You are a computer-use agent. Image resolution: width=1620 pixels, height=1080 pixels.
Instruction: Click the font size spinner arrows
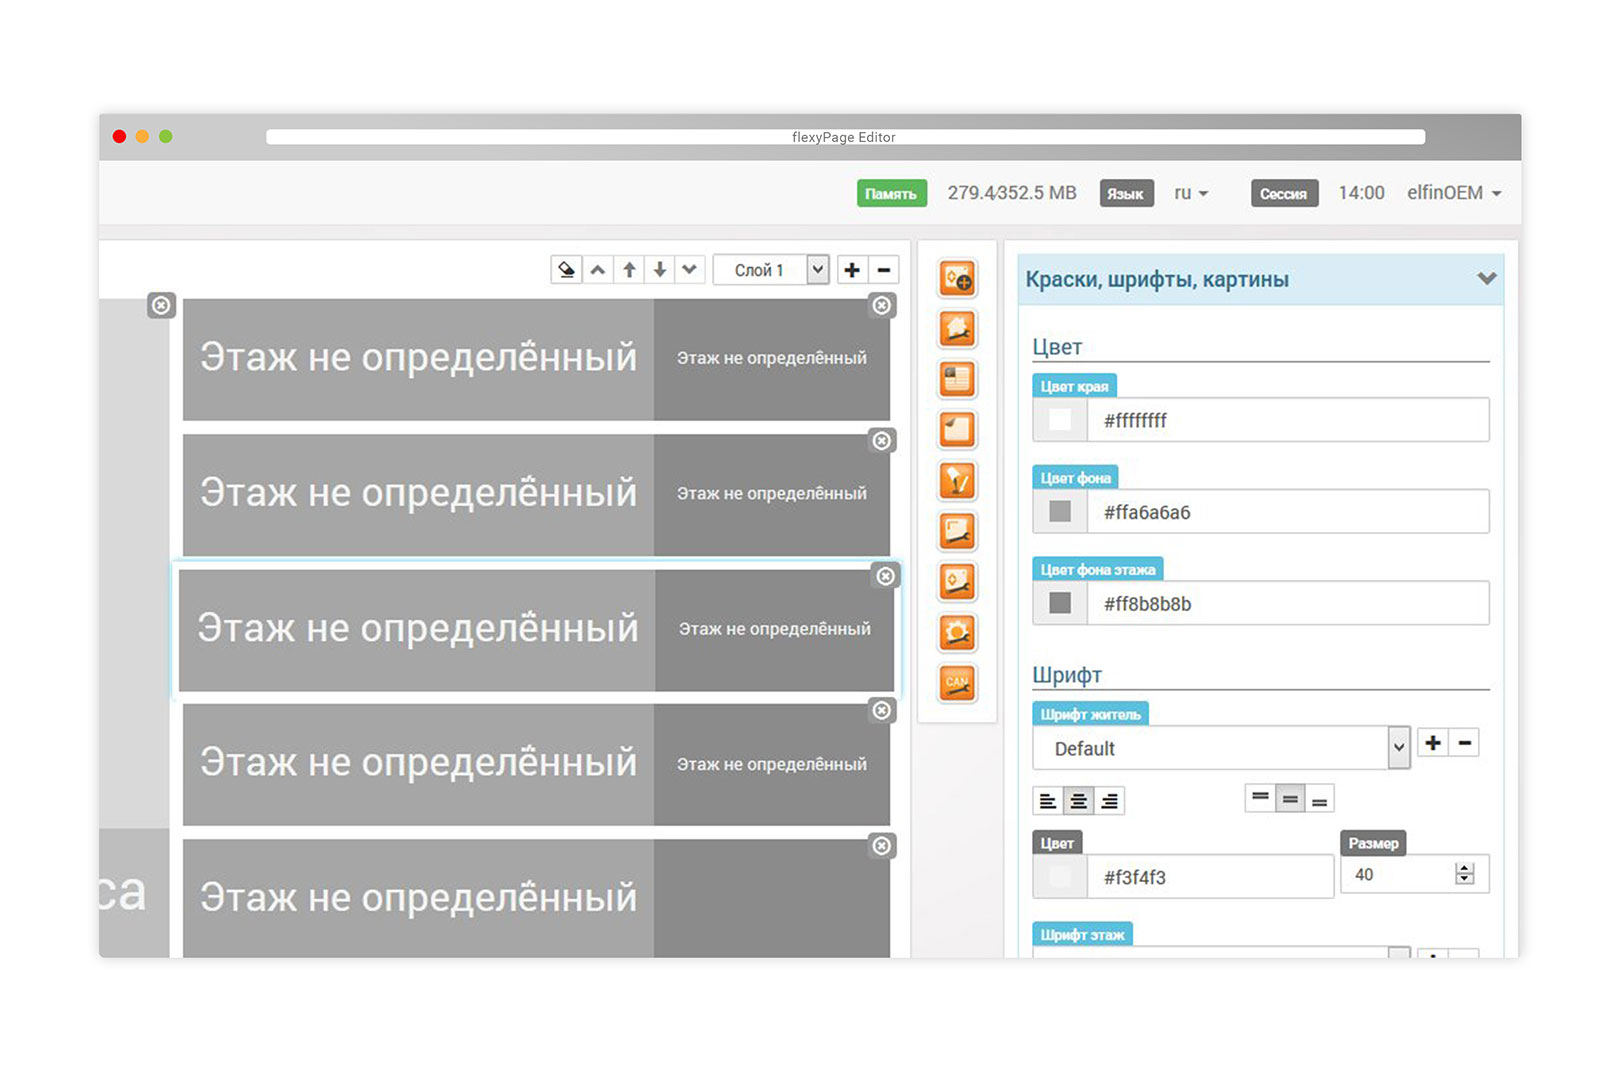point(1465,874)
